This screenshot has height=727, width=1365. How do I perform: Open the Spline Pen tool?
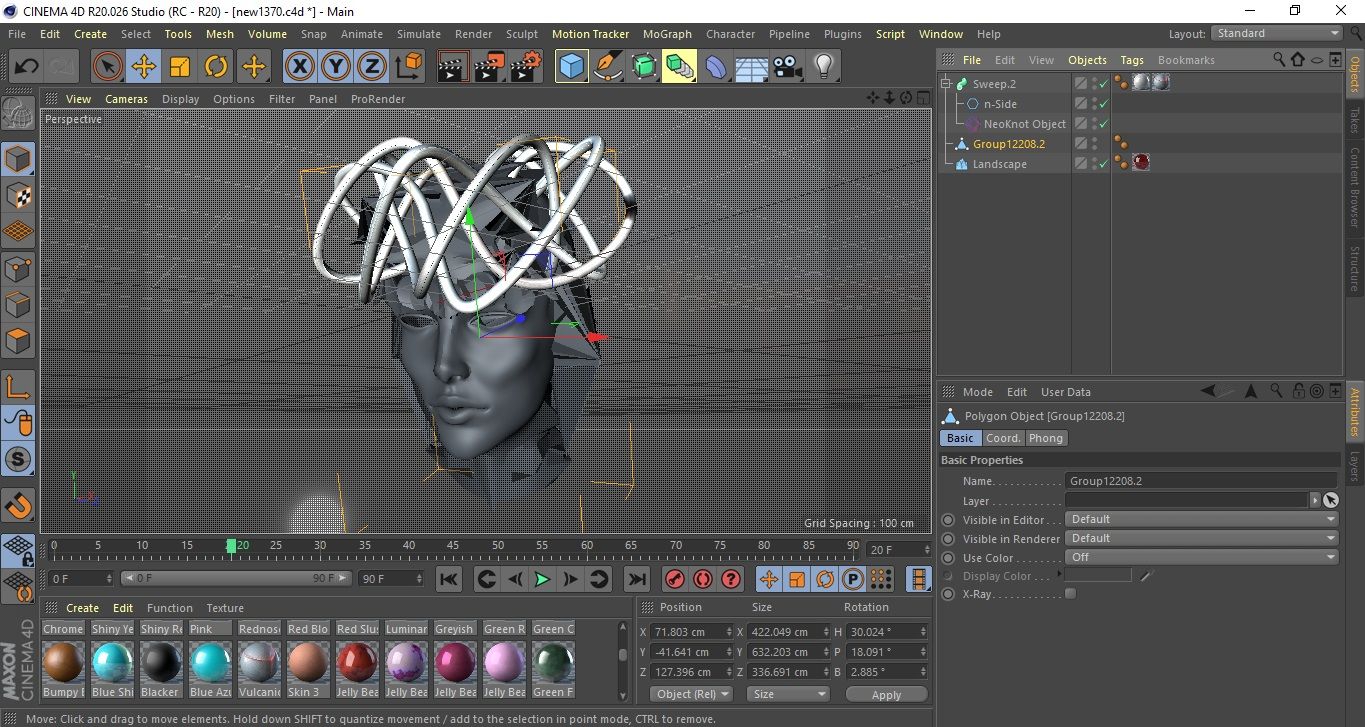(607, 67)
